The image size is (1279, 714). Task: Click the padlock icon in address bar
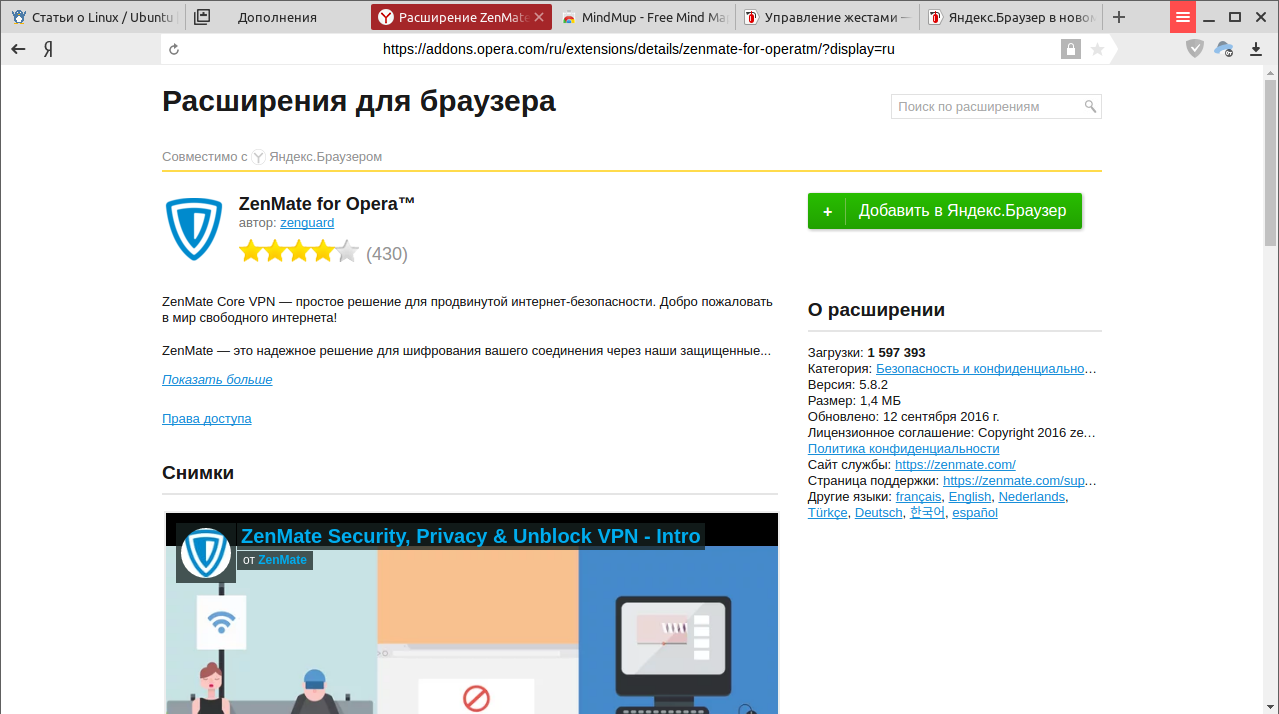1070,49
